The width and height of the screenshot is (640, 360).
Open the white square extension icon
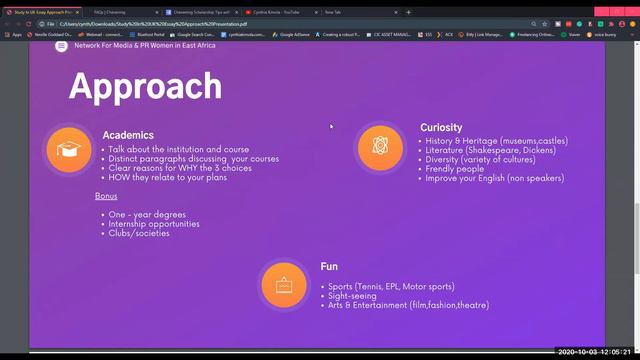click(558, 24)
